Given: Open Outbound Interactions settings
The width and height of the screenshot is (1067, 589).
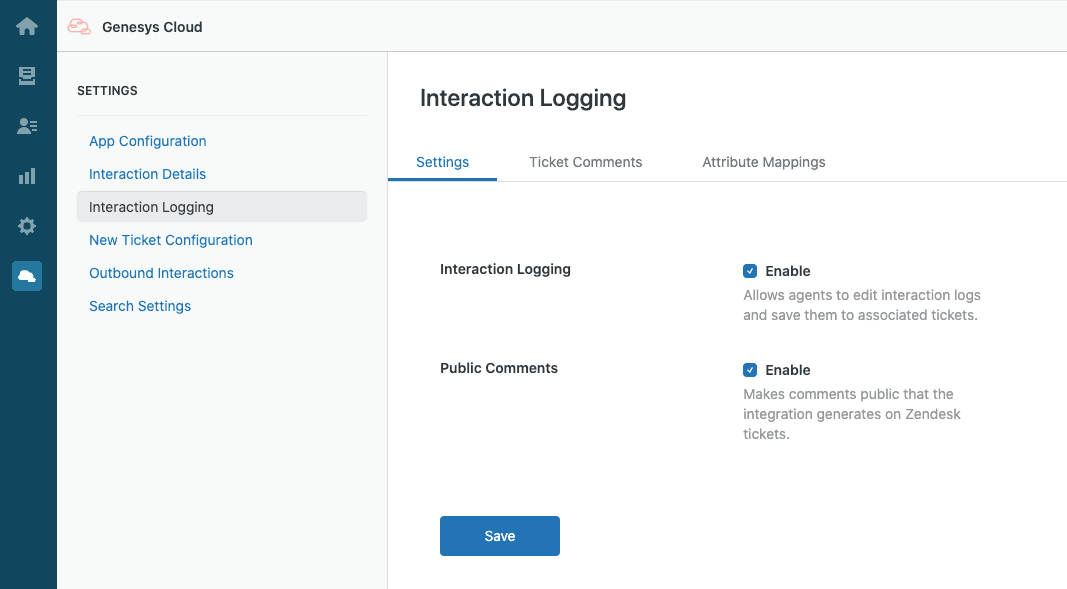Looking at the screenshot, I should point(161,273).
